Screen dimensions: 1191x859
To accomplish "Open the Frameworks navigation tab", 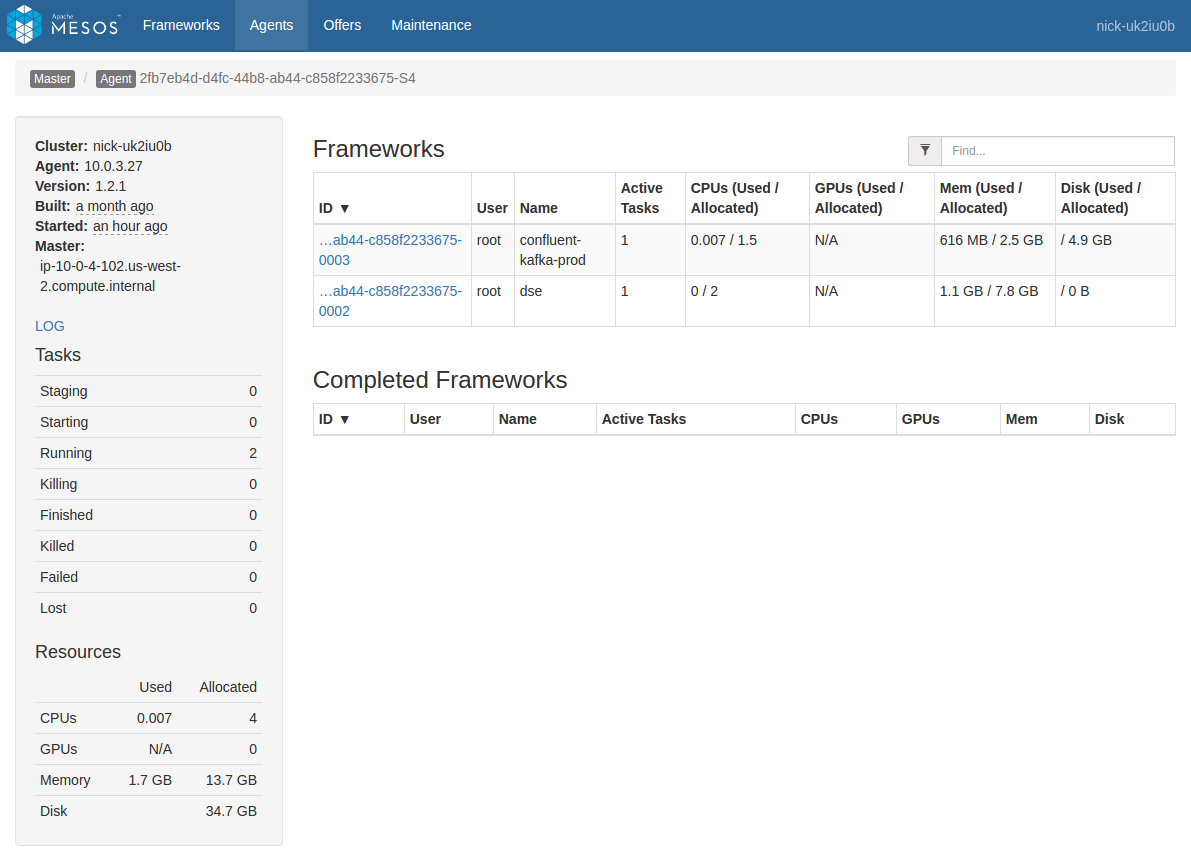I will pyautogui.click(x=181, y=25).
